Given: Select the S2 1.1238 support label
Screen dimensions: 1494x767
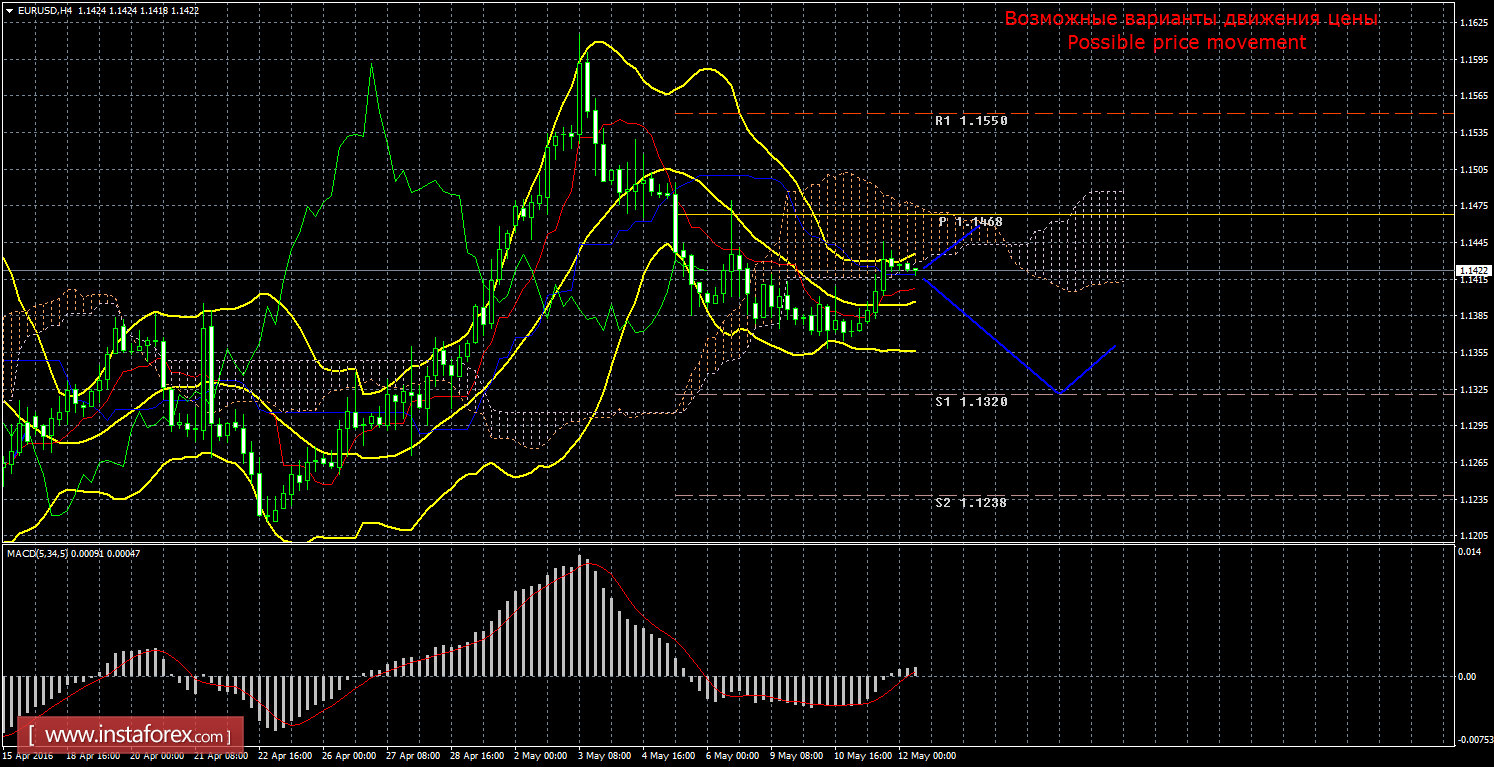Looking at the screenshot, I should tap(971, 503).
